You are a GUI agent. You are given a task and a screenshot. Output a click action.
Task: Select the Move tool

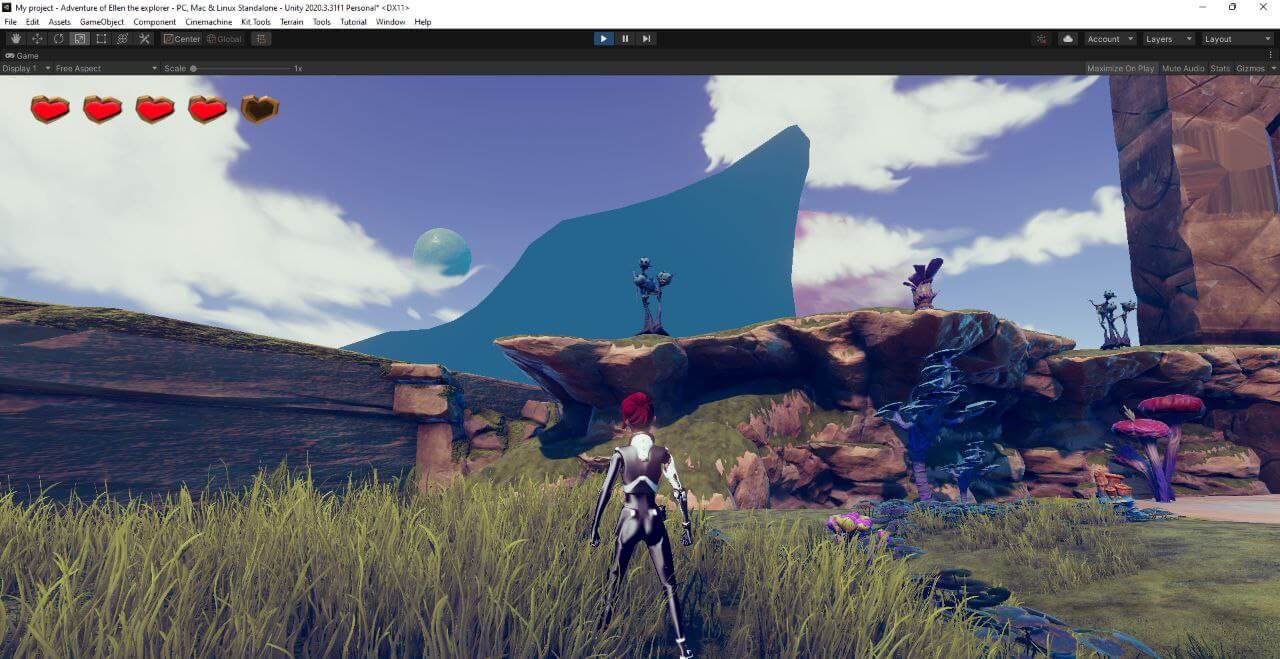[x=37, y=39]
